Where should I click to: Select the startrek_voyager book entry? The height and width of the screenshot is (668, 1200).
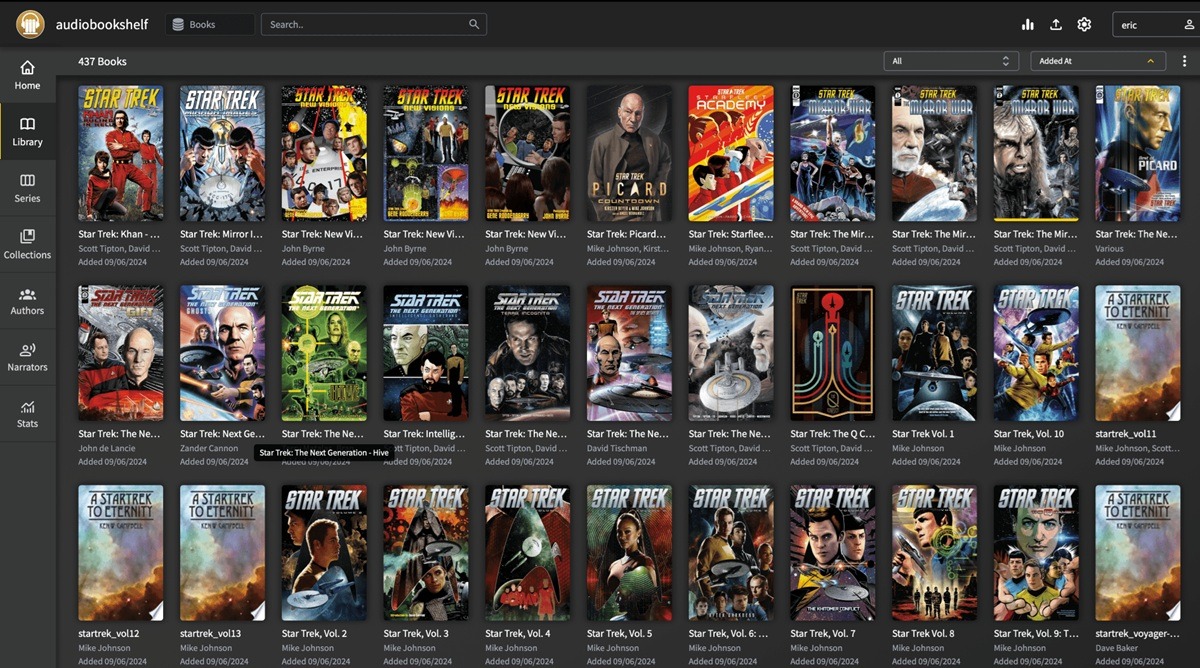pos(1137,552)
